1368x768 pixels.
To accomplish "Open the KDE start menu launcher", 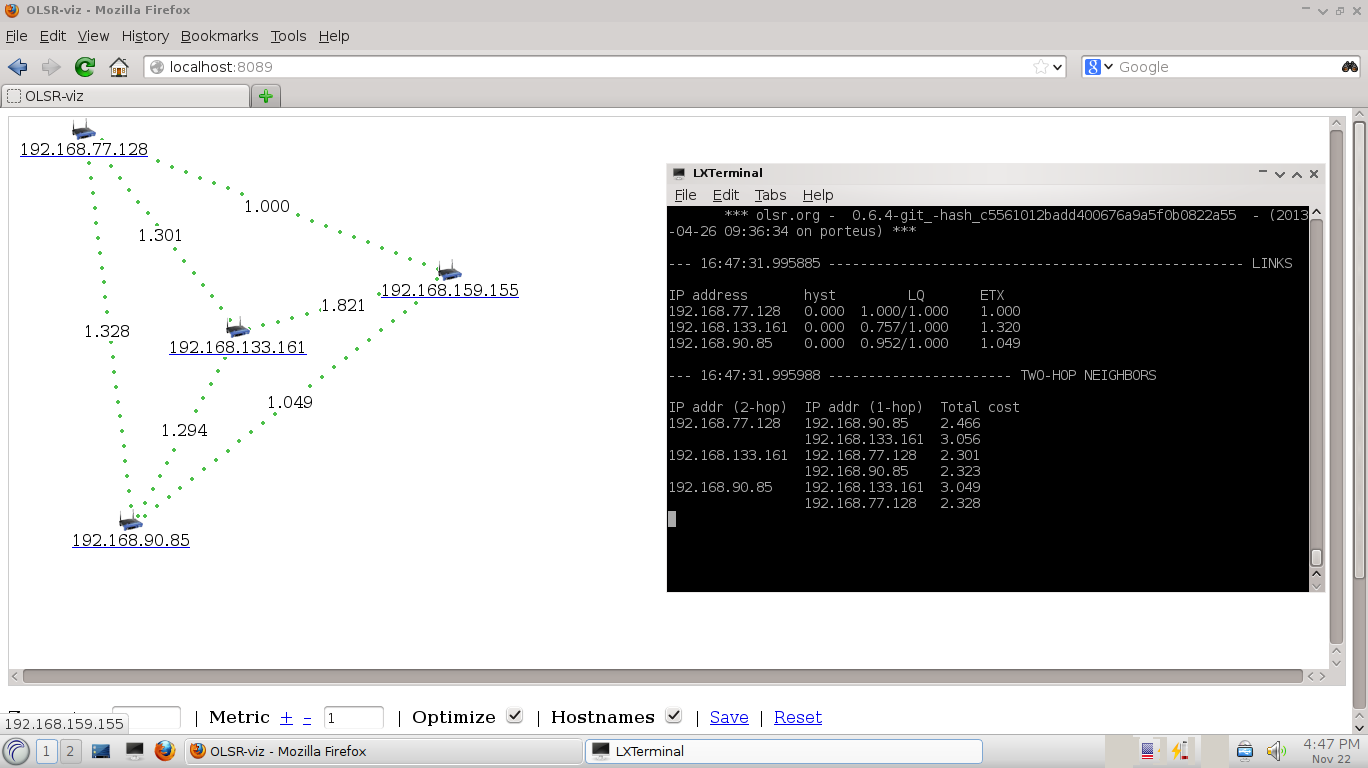I will pos(16,751).
